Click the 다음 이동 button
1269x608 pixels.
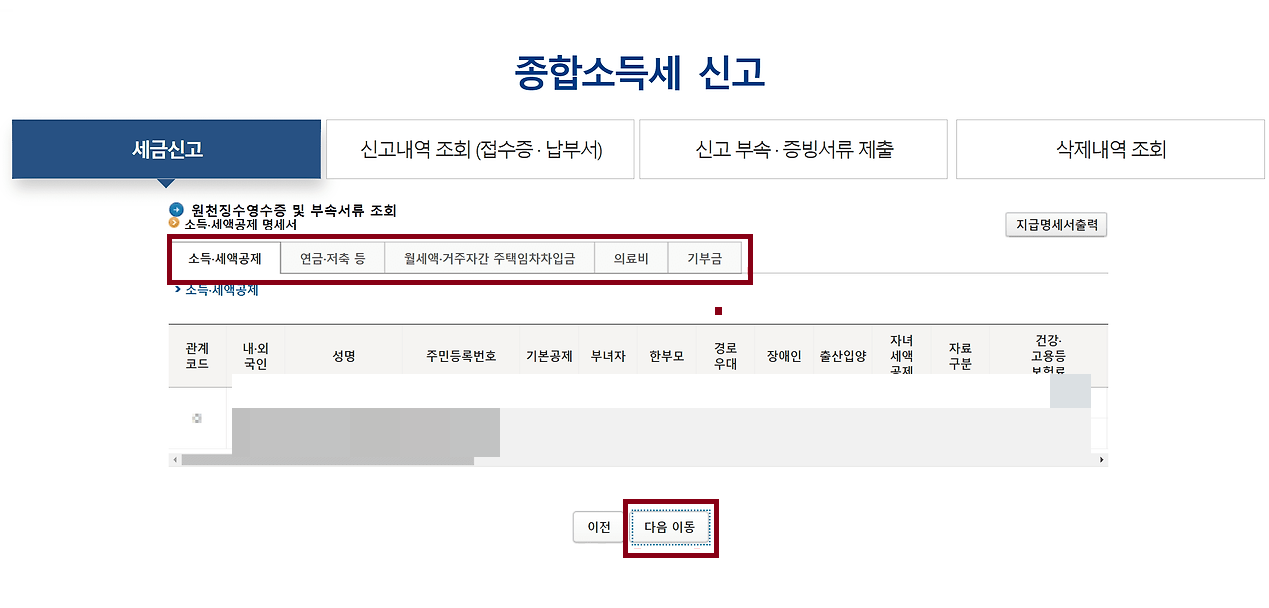(x=671, y=527)
